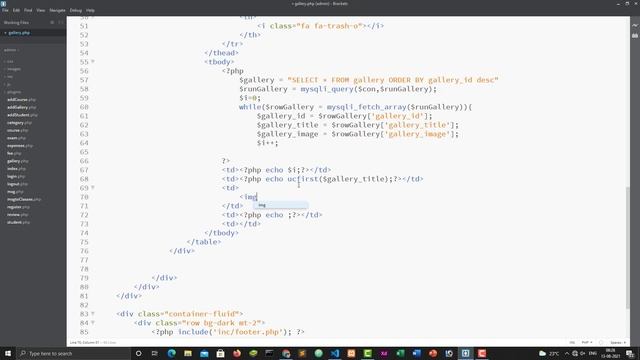Viewport: 640px width, 360px height.
Task: Open the PHP language mode dropdown
Action: (587, 342)
